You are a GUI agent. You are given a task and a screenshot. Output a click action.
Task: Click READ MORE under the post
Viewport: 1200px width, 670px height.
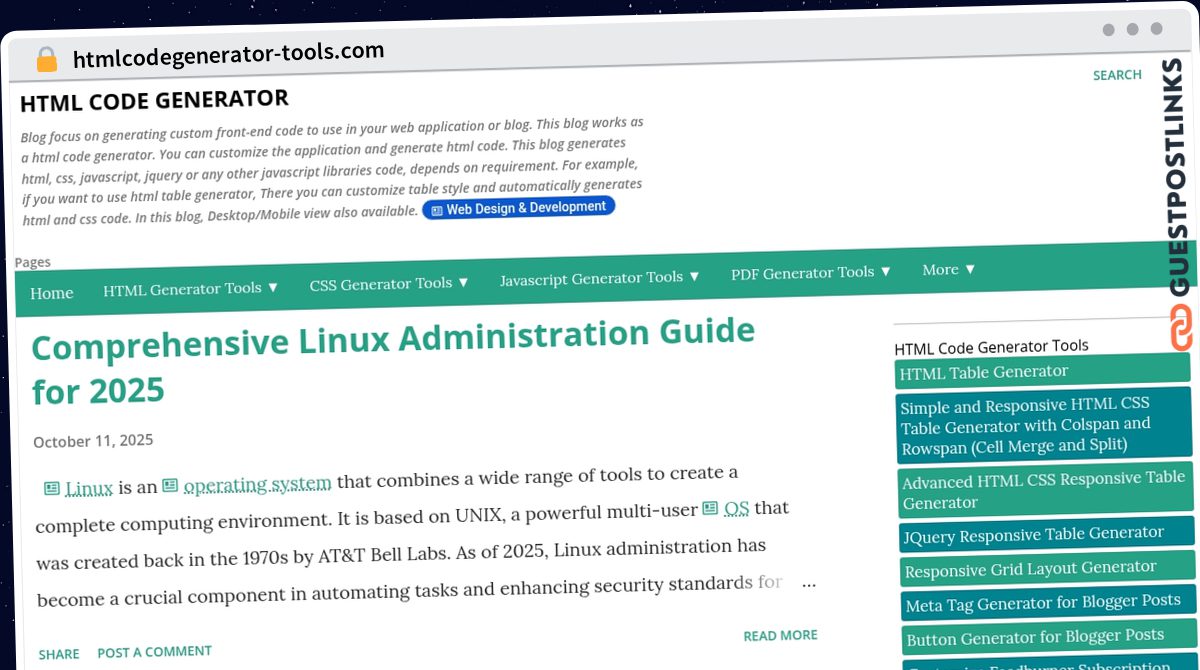click(x=780, y=635)
